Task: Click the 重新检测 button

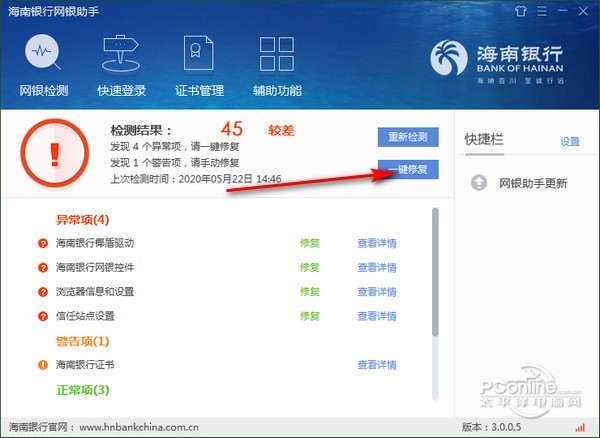Action: (408, 137)
